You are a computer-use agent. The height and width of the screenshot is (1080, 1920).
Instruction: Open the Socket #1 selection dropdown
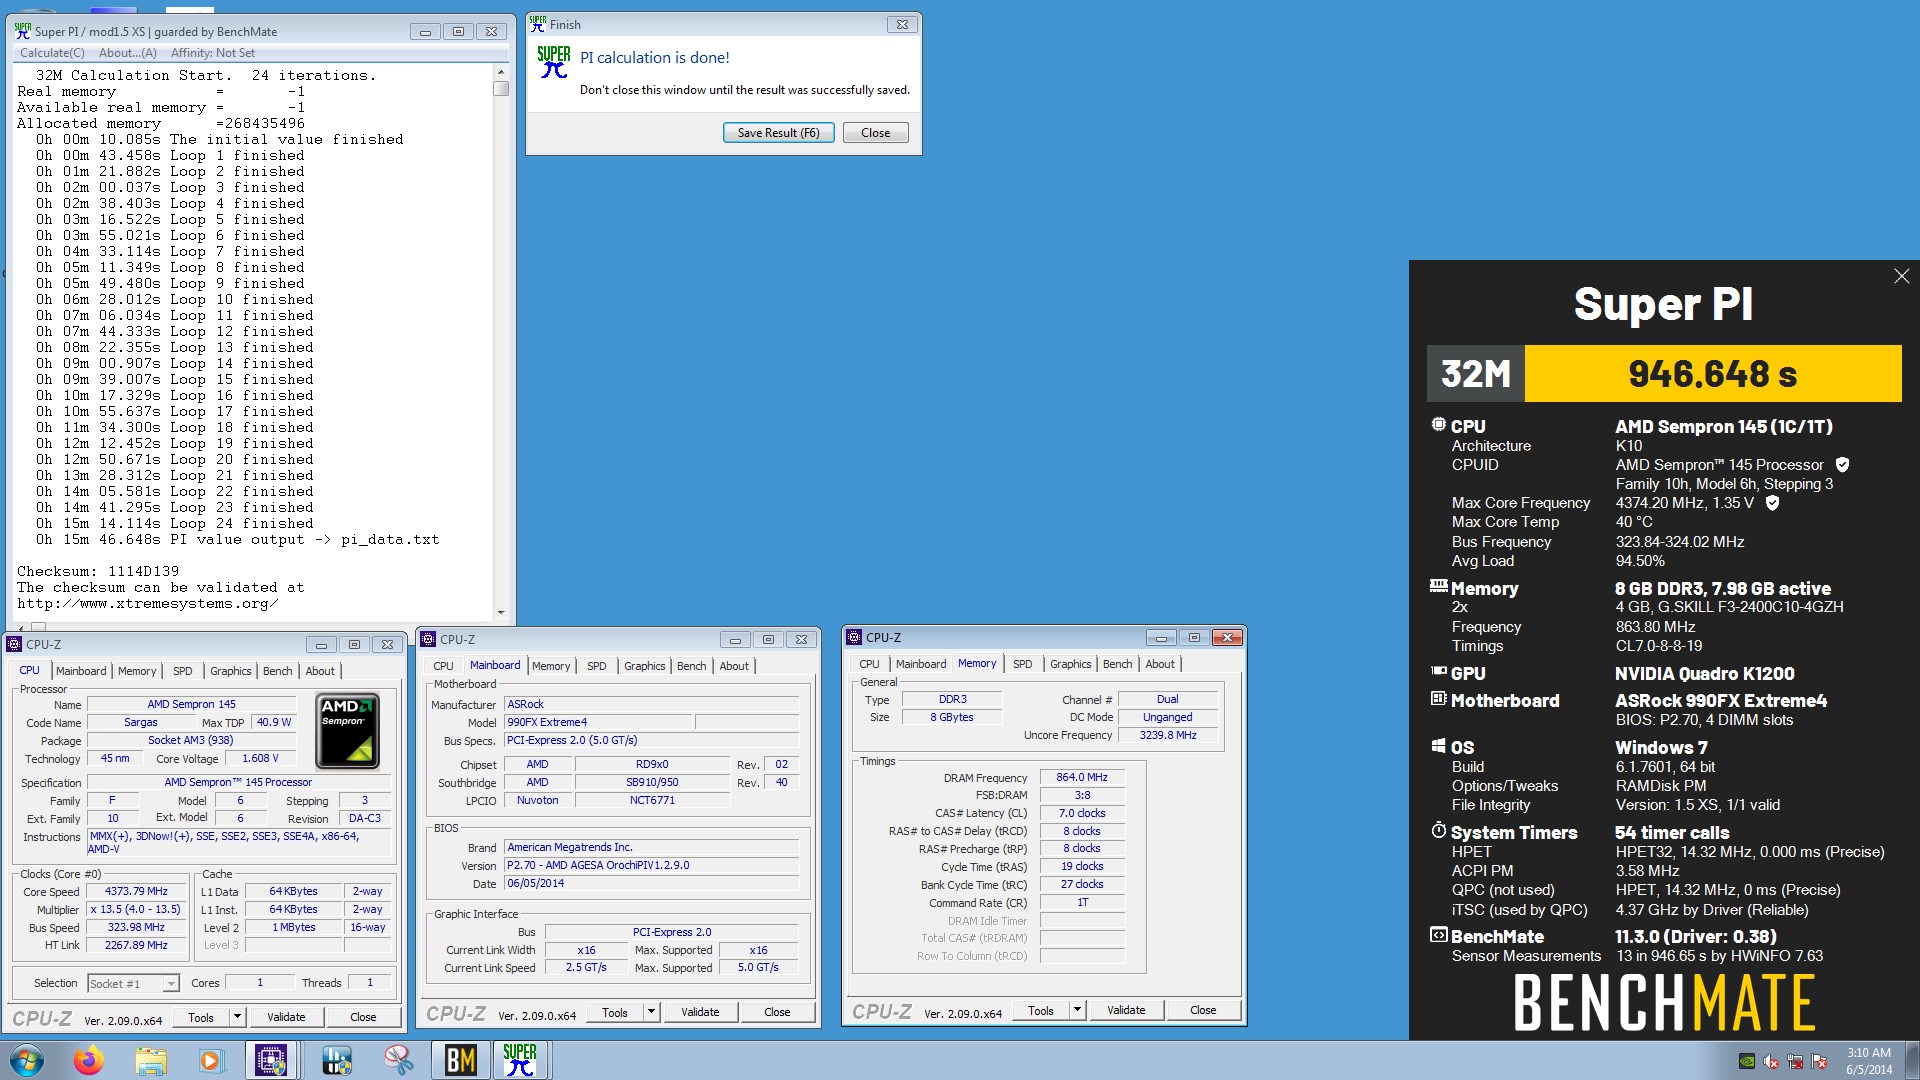tap(133, 984)
